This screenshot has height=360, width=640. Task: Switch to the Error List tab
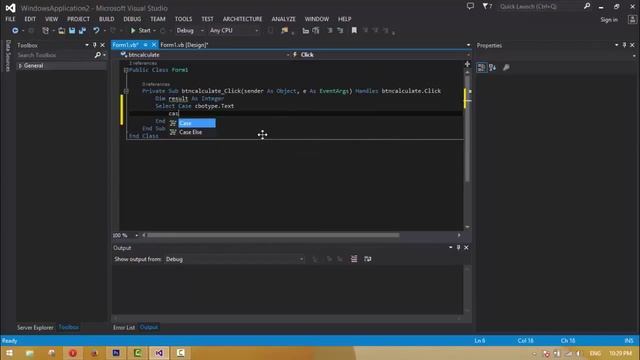pyautogui.click(x=124, y=327)
